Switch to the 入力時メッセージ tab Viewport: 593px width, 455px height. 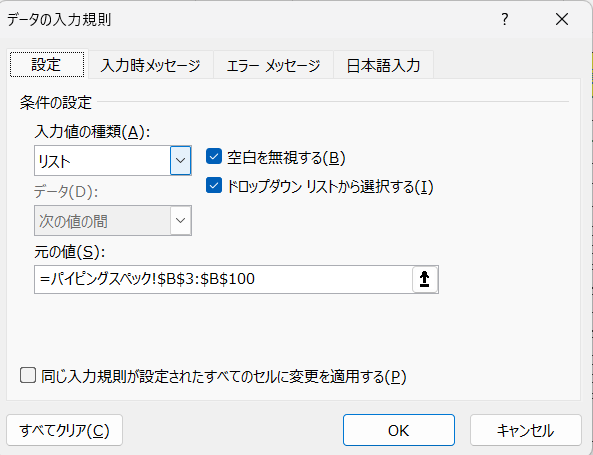tap(151, 65)
